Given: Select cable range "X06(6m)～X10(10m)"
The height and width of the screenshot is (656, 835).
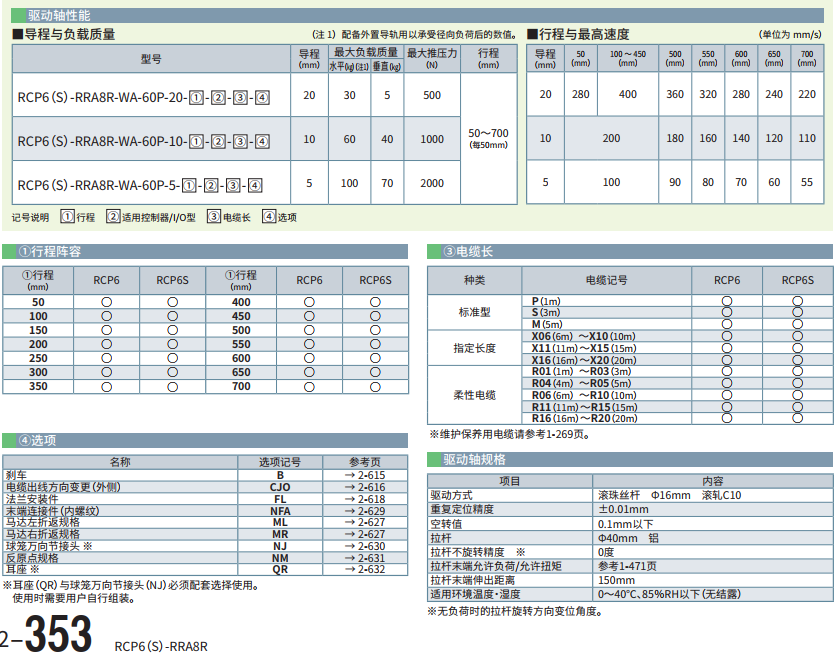Looking at the screenshot, I should coord(584,337).
